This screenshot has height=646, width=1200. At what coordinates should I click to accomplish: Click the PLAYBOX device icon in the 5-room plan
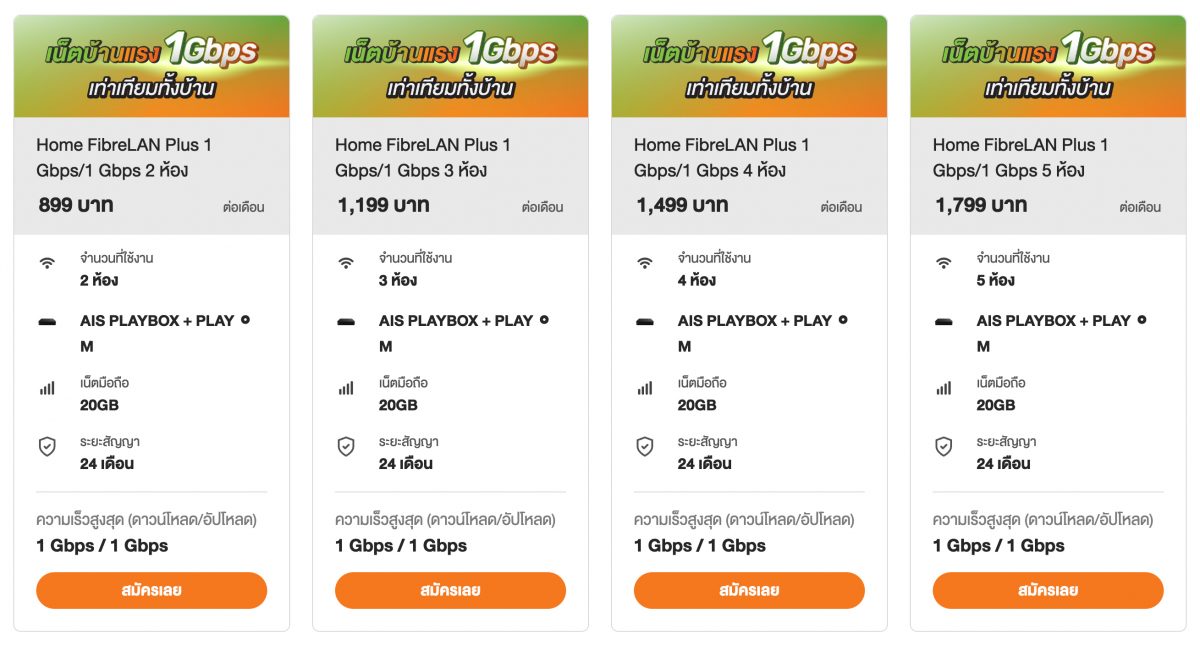pyautogui.click(x=943, y=322)
